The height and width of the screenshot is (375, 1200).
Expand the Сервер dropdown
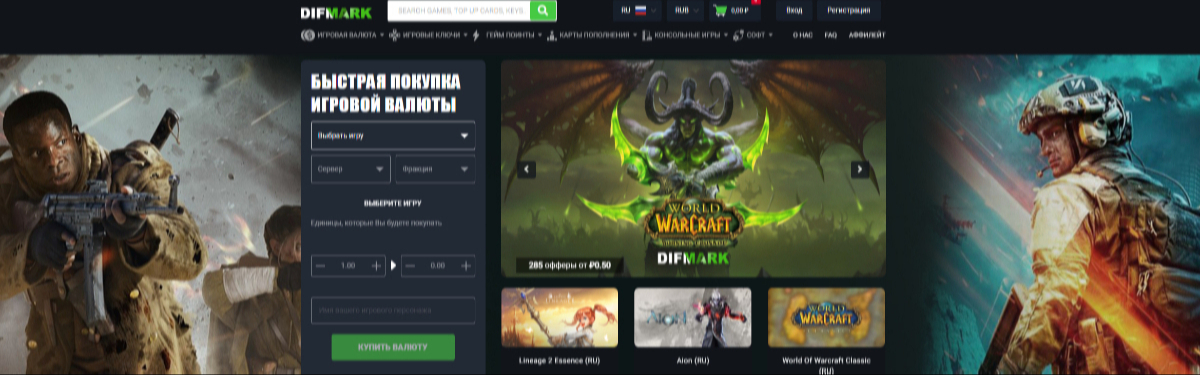click(x=351, y=169)
